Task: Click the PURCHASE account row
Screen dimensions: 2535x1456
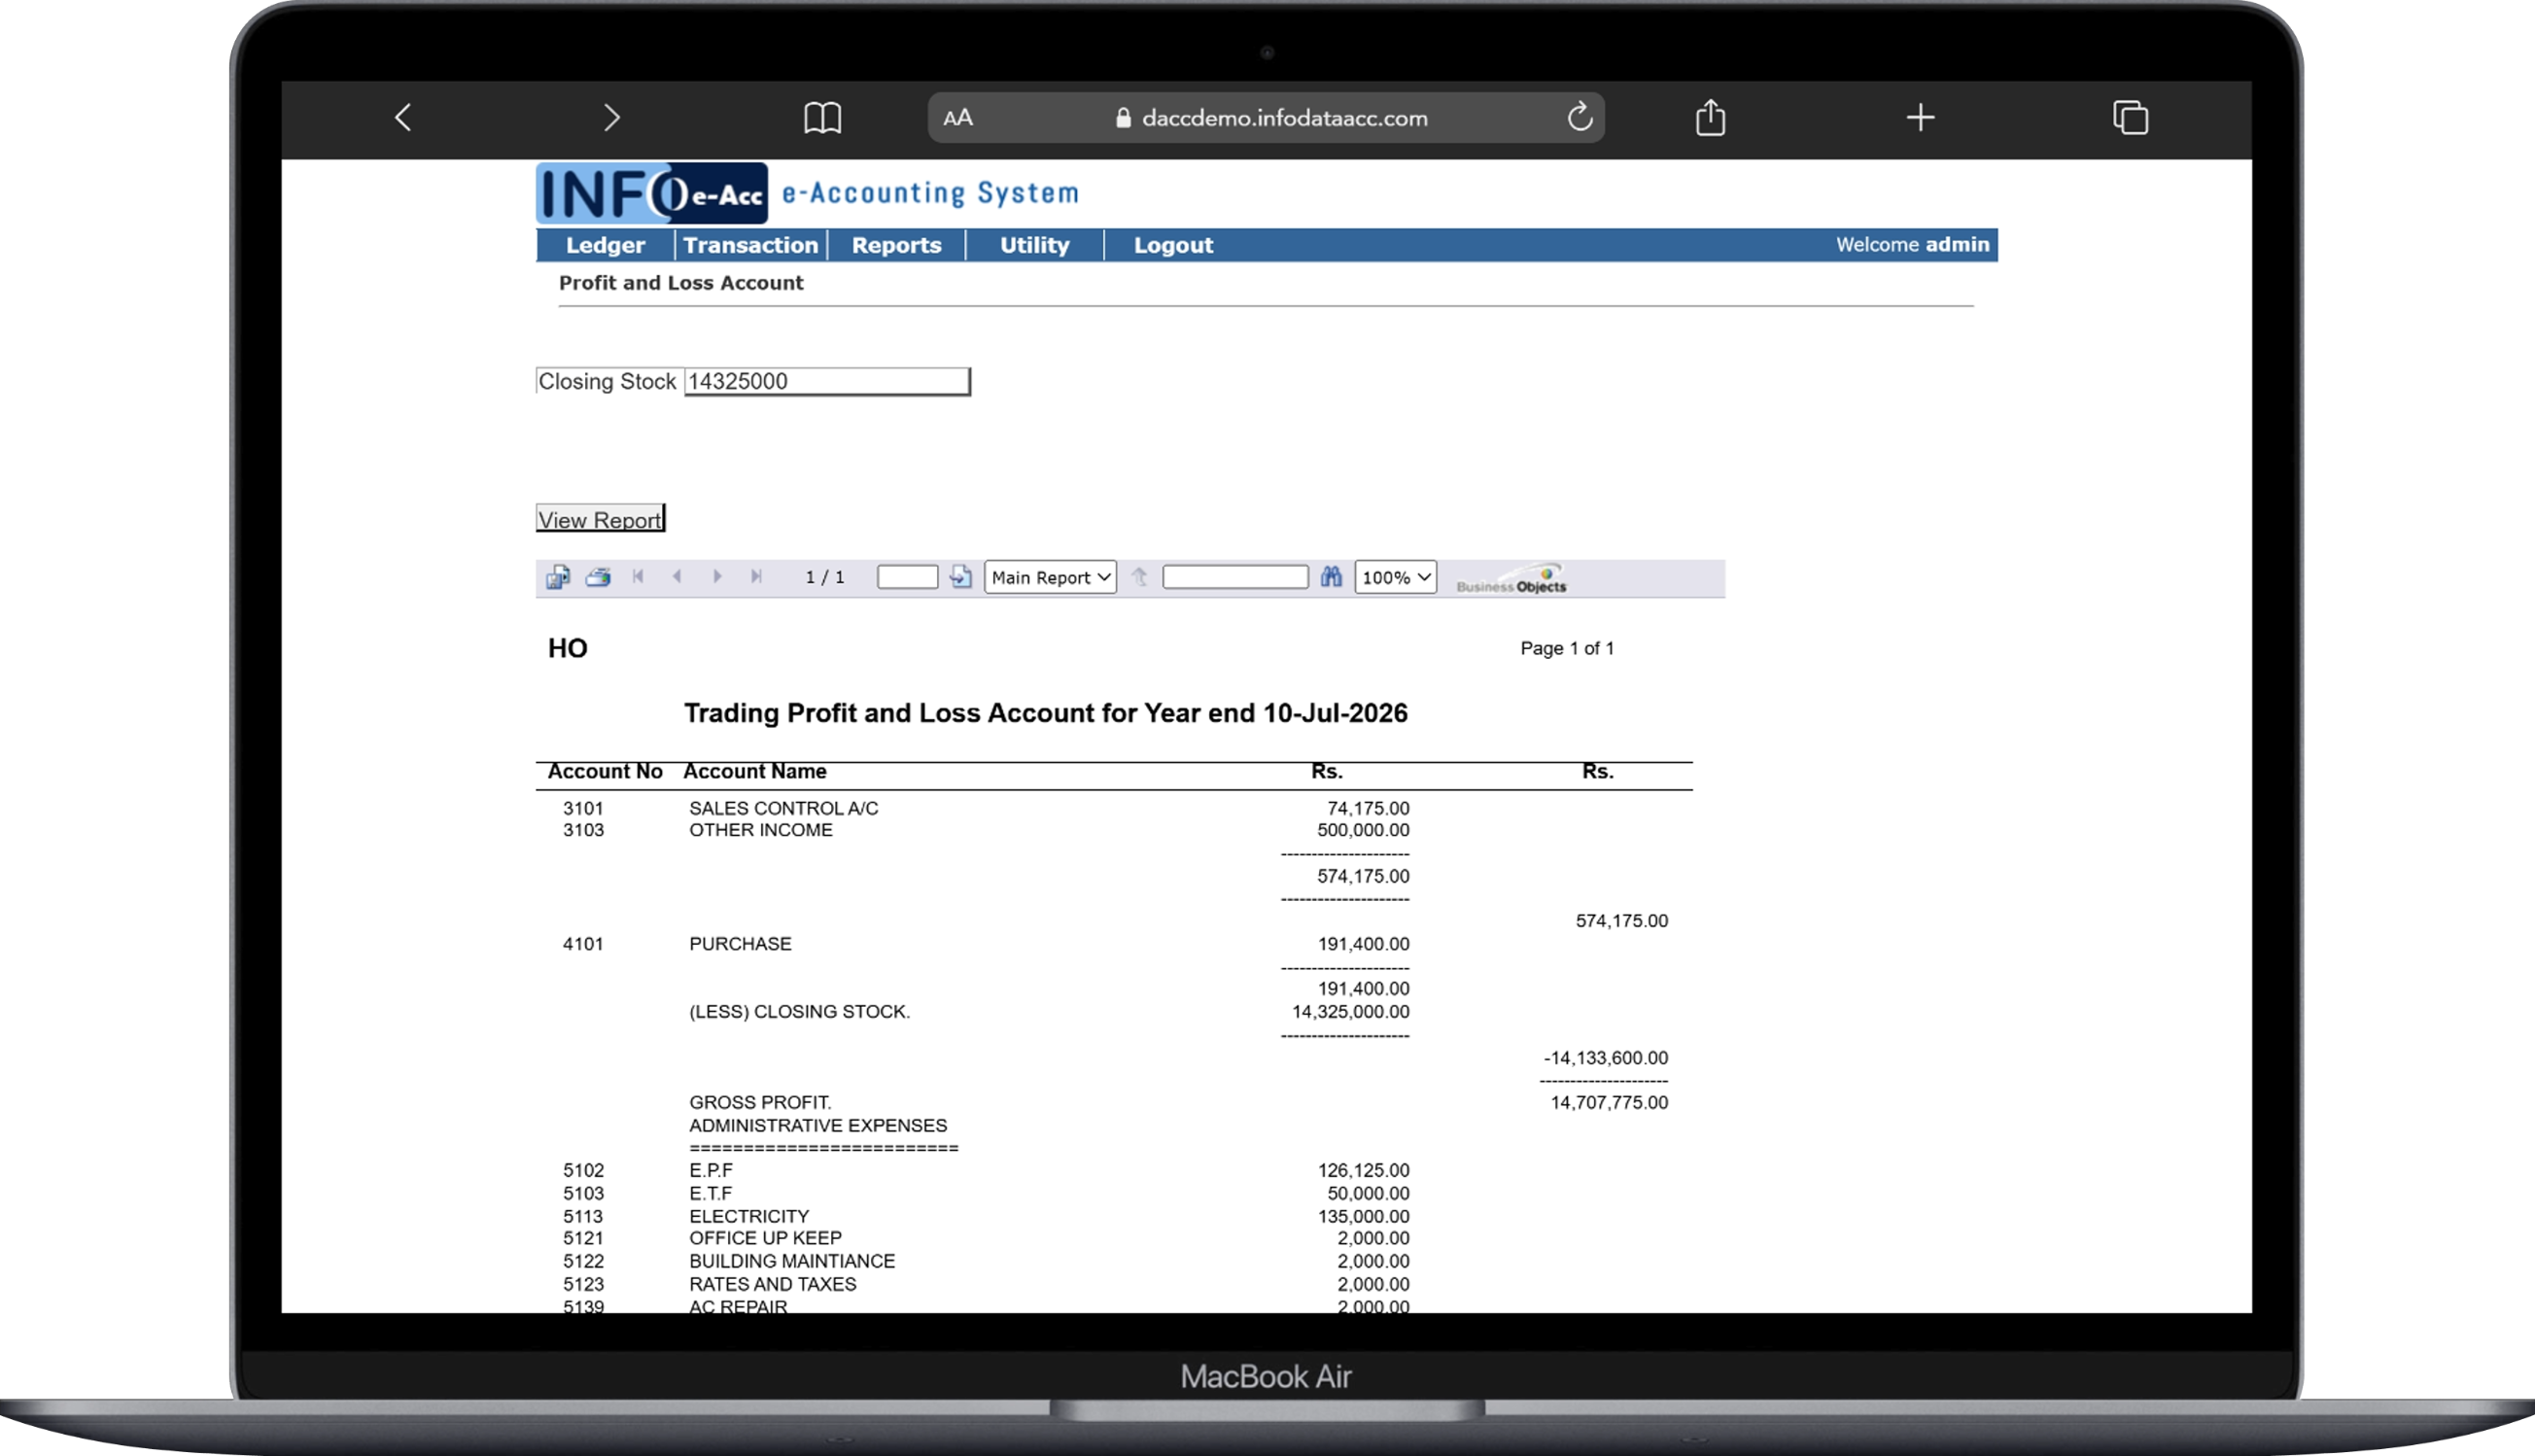Action: click(986, 944)
